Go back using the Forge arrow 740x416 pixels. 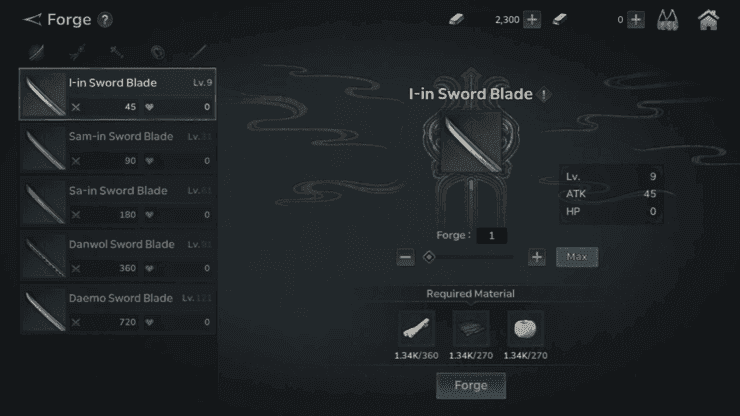point(32,19)
